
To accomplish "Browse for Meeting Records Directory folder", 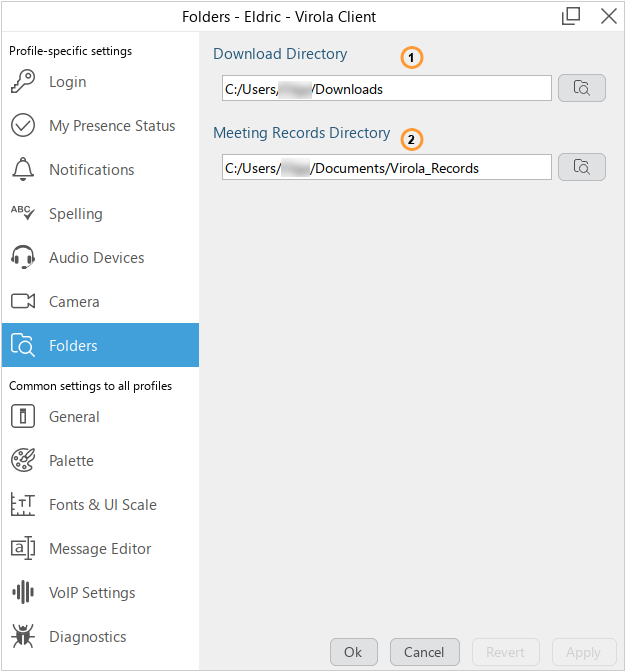I will (x=581, y=167).
